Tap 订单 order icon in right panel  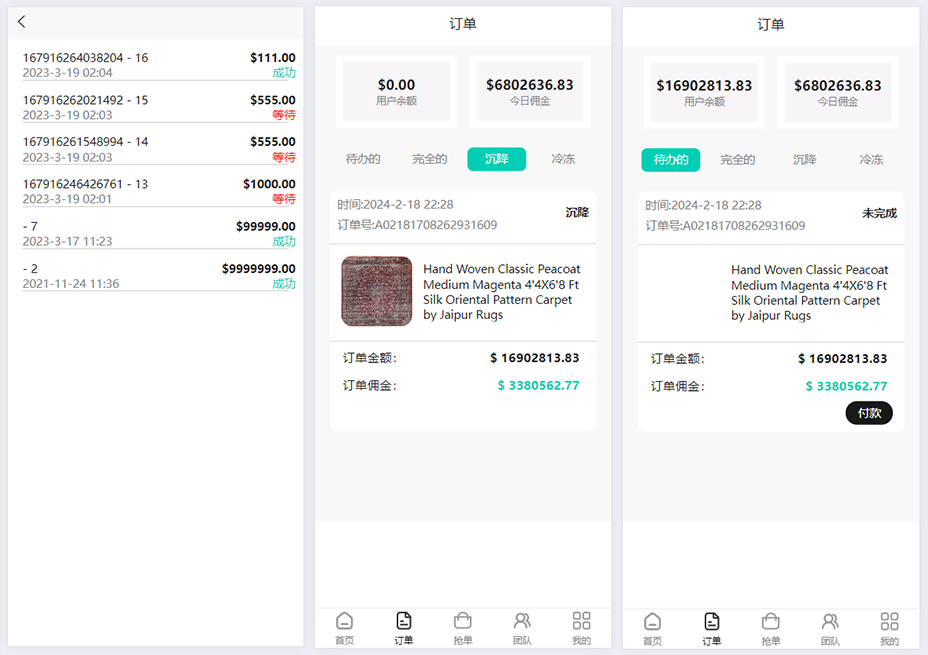[711, 629]
